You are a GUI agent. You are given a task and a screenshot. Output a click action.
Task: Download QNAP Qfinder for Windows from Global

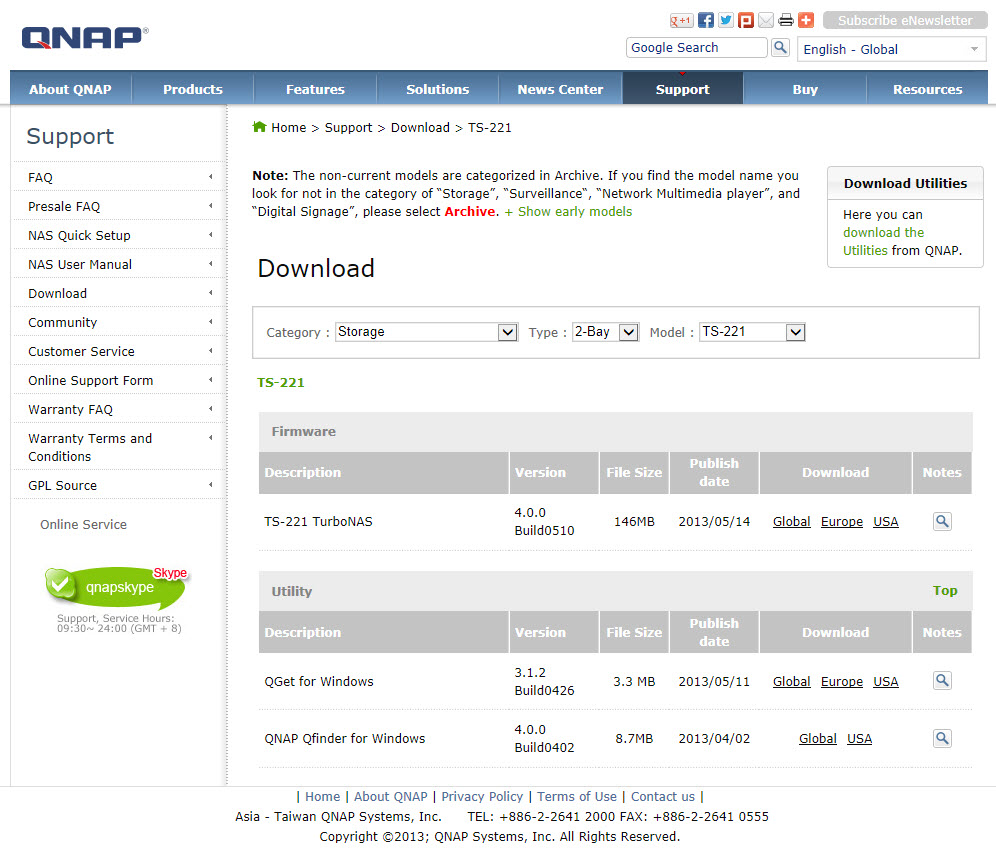(818, 739)
